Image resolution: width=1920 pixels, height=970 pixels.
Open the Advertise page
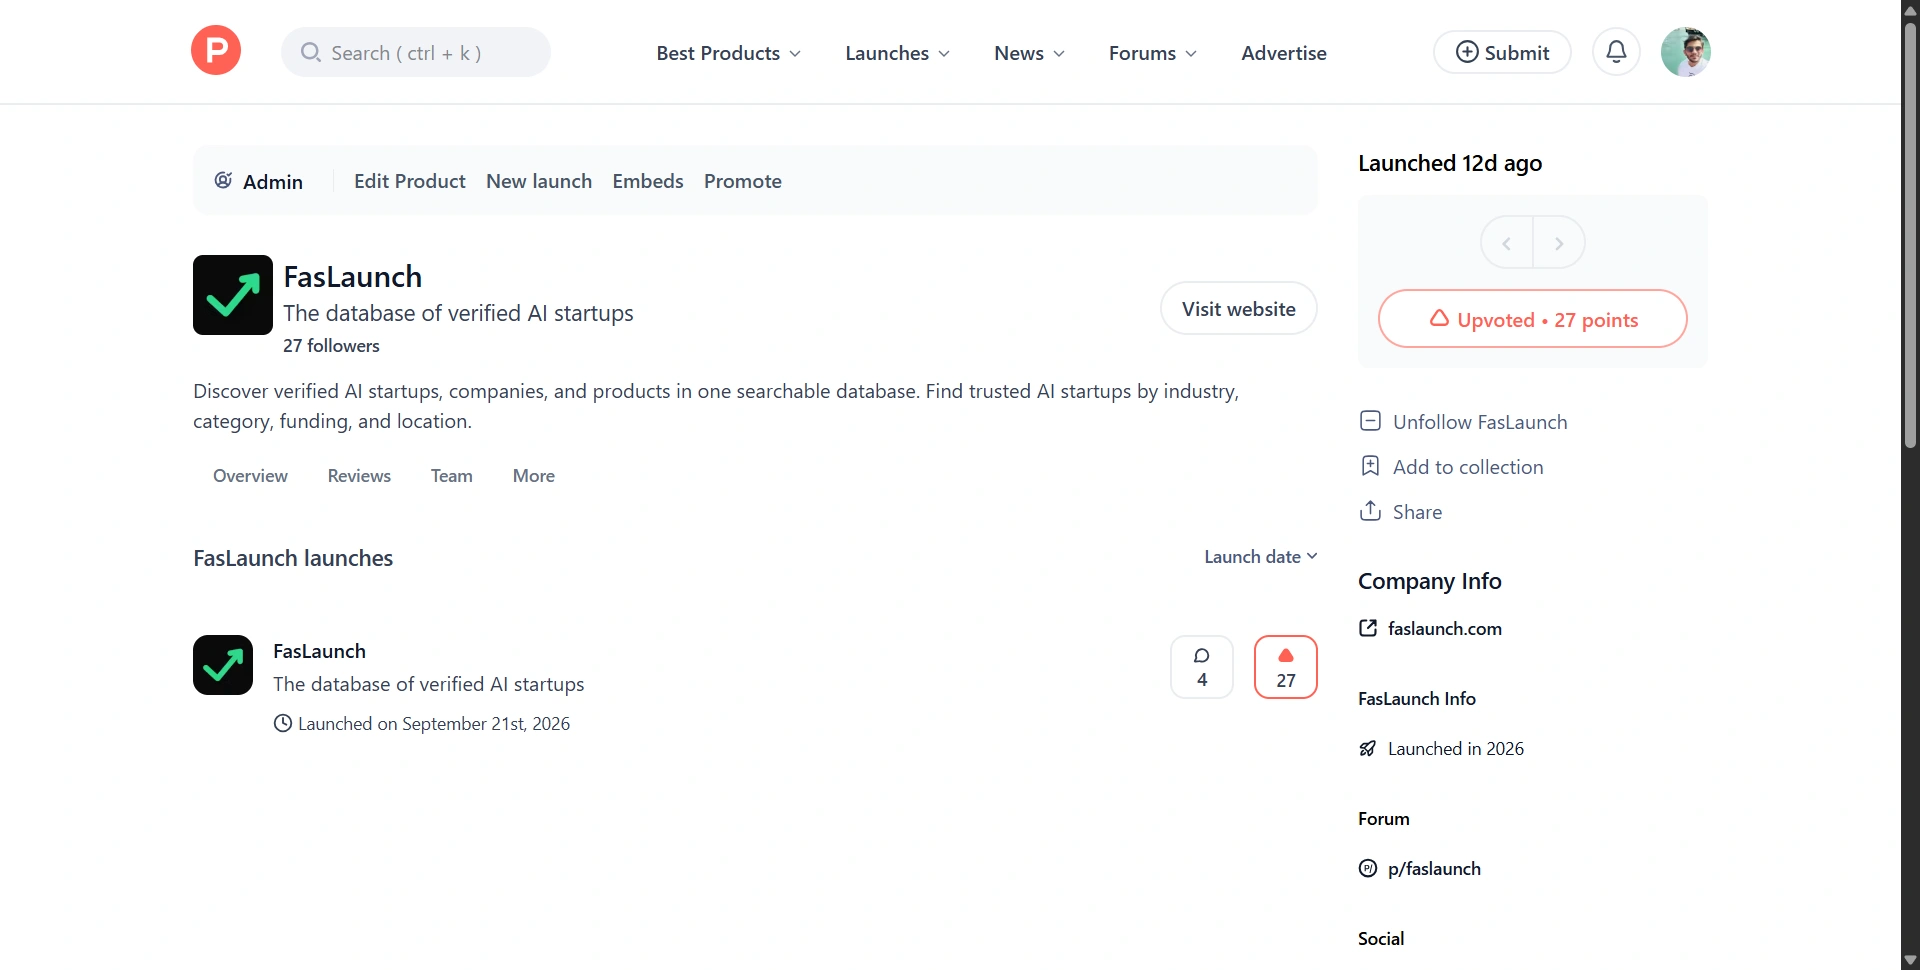point(1284,53)
